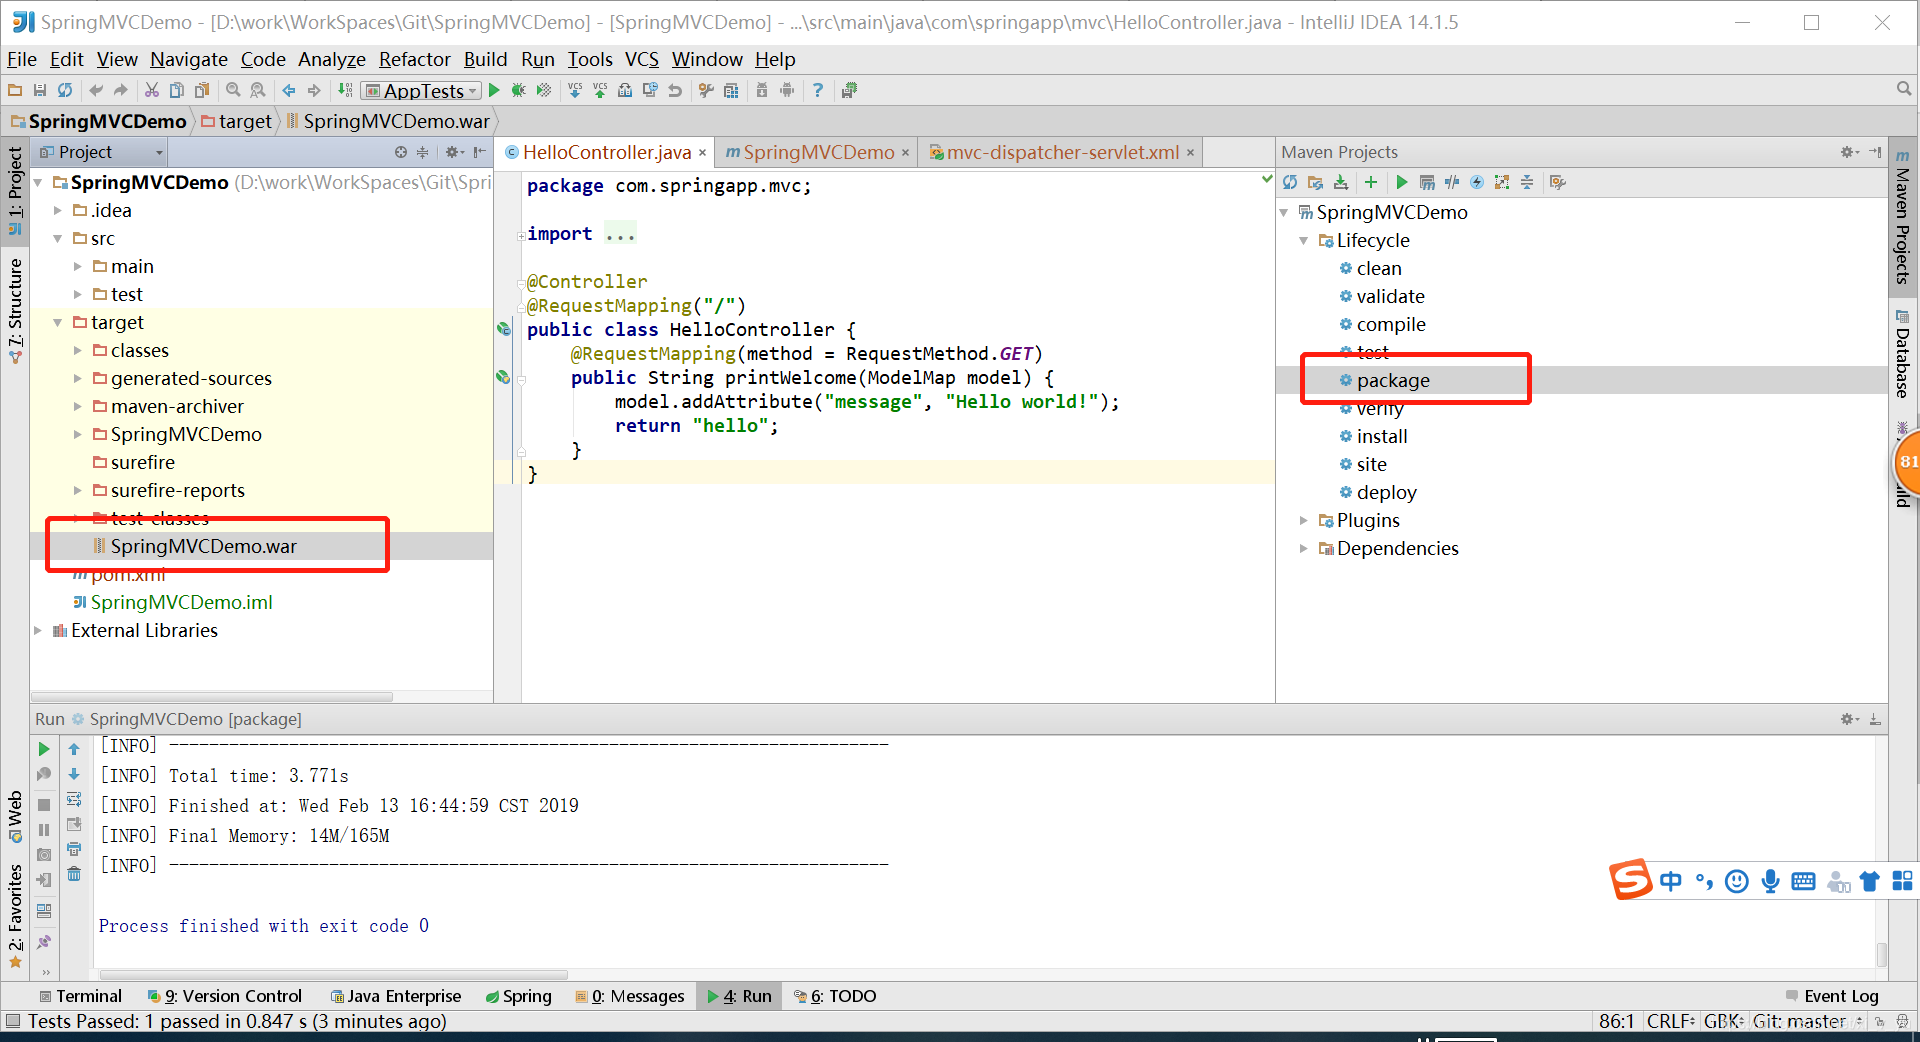This screenshot has width=1920, height=1042.
Task: Click Scroll from Source target icon in Project
Action: (401, 152)
